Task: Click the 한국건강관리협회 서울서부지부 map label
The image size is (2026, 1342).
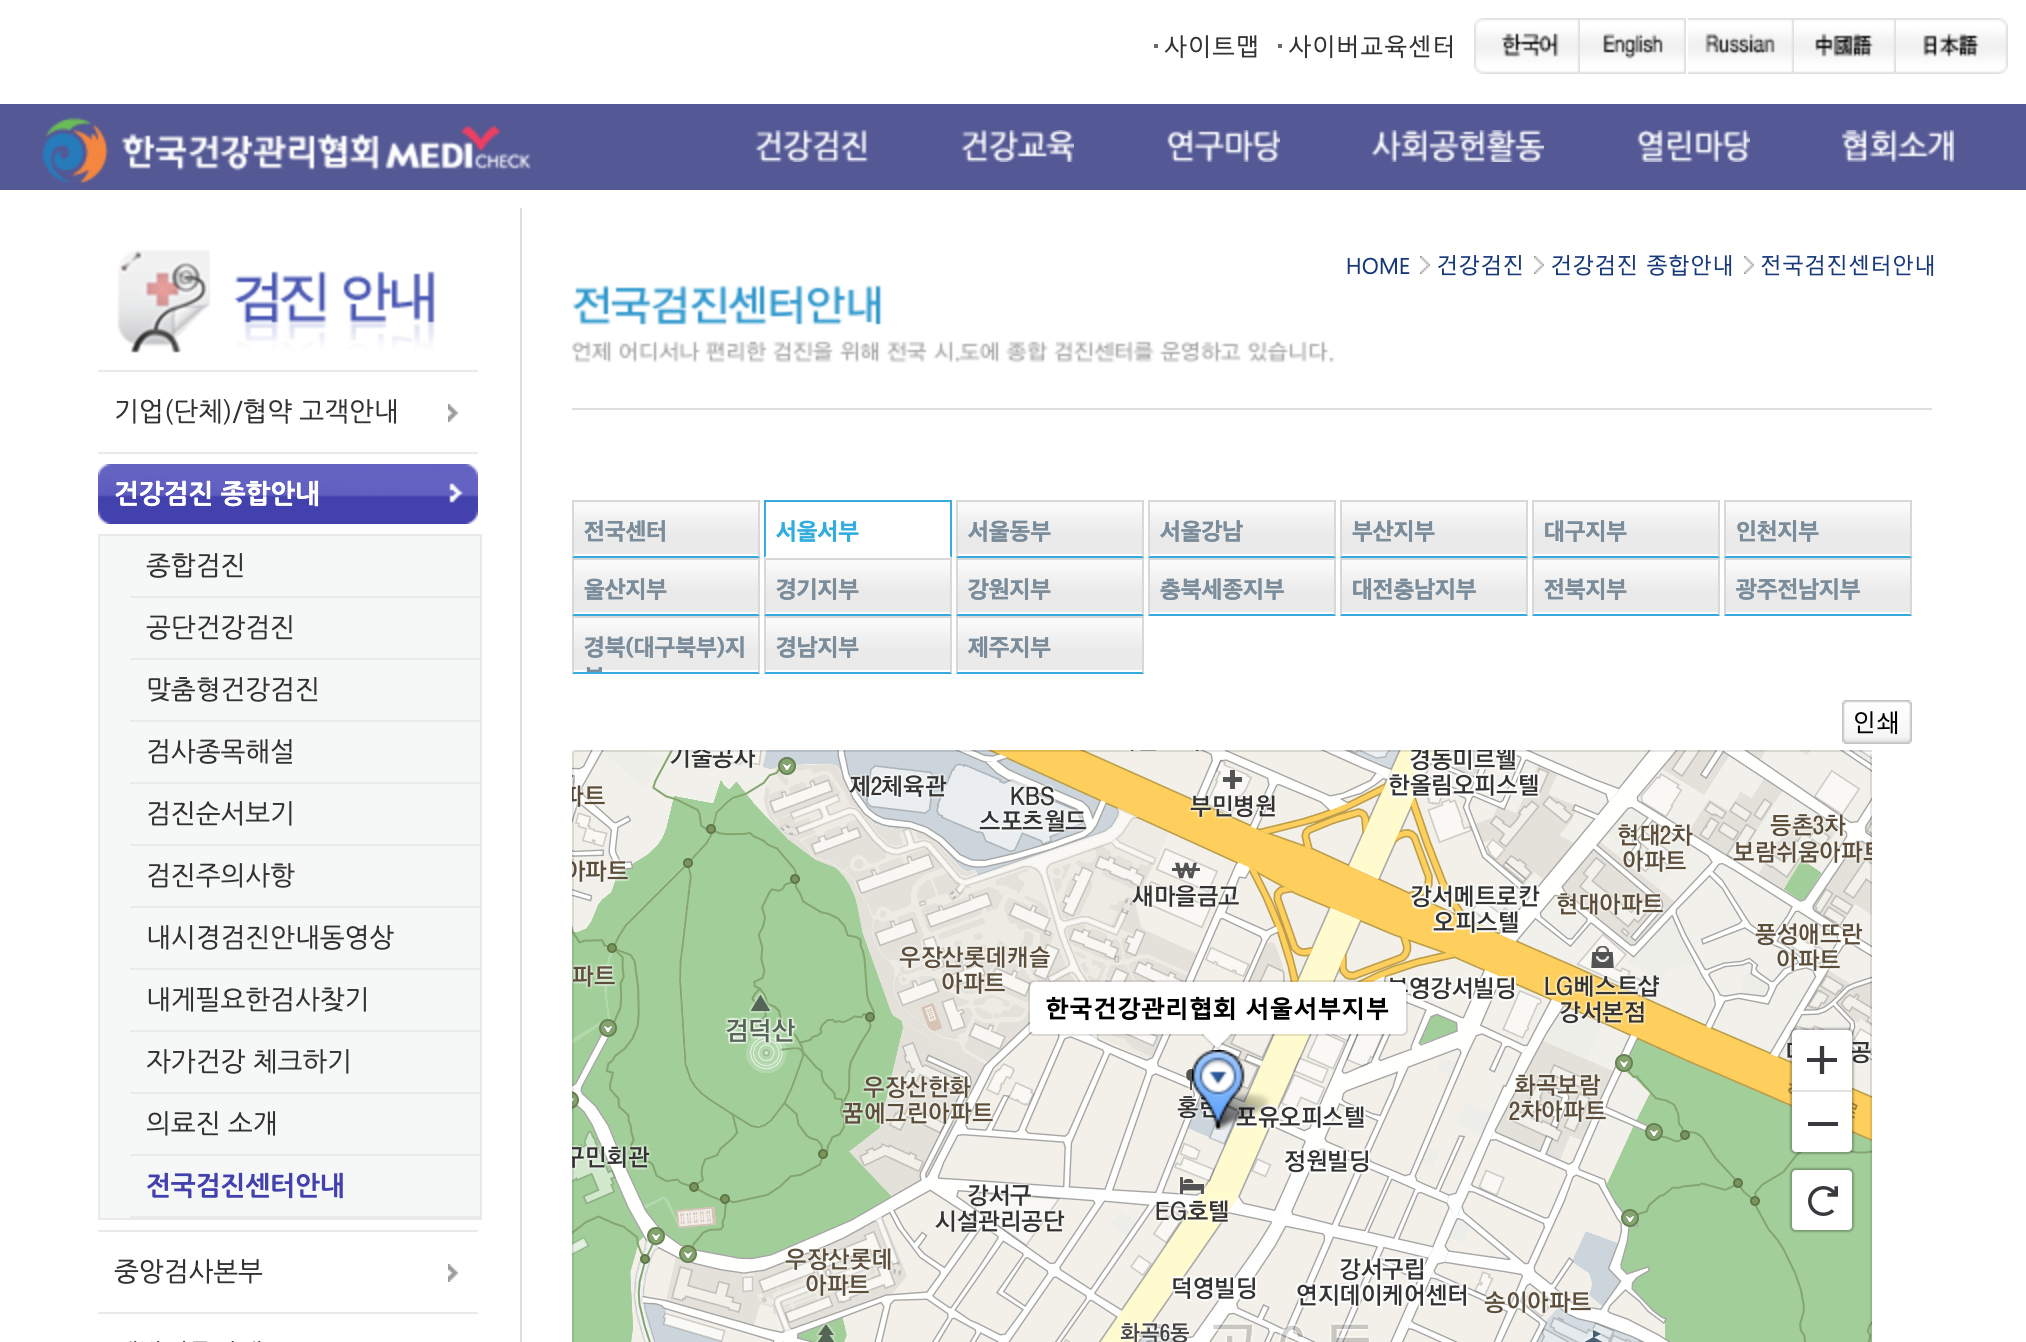Action: pyautogui.click(x=1216, y=1008)
